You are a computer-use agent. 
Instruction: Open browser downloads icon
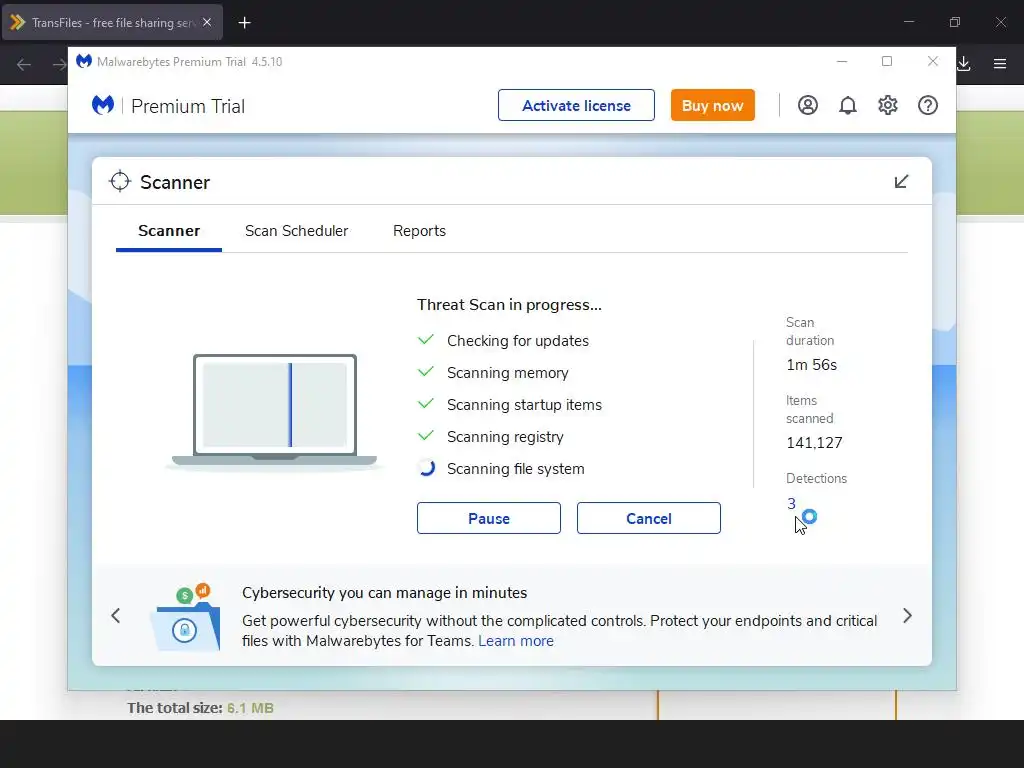963,64
